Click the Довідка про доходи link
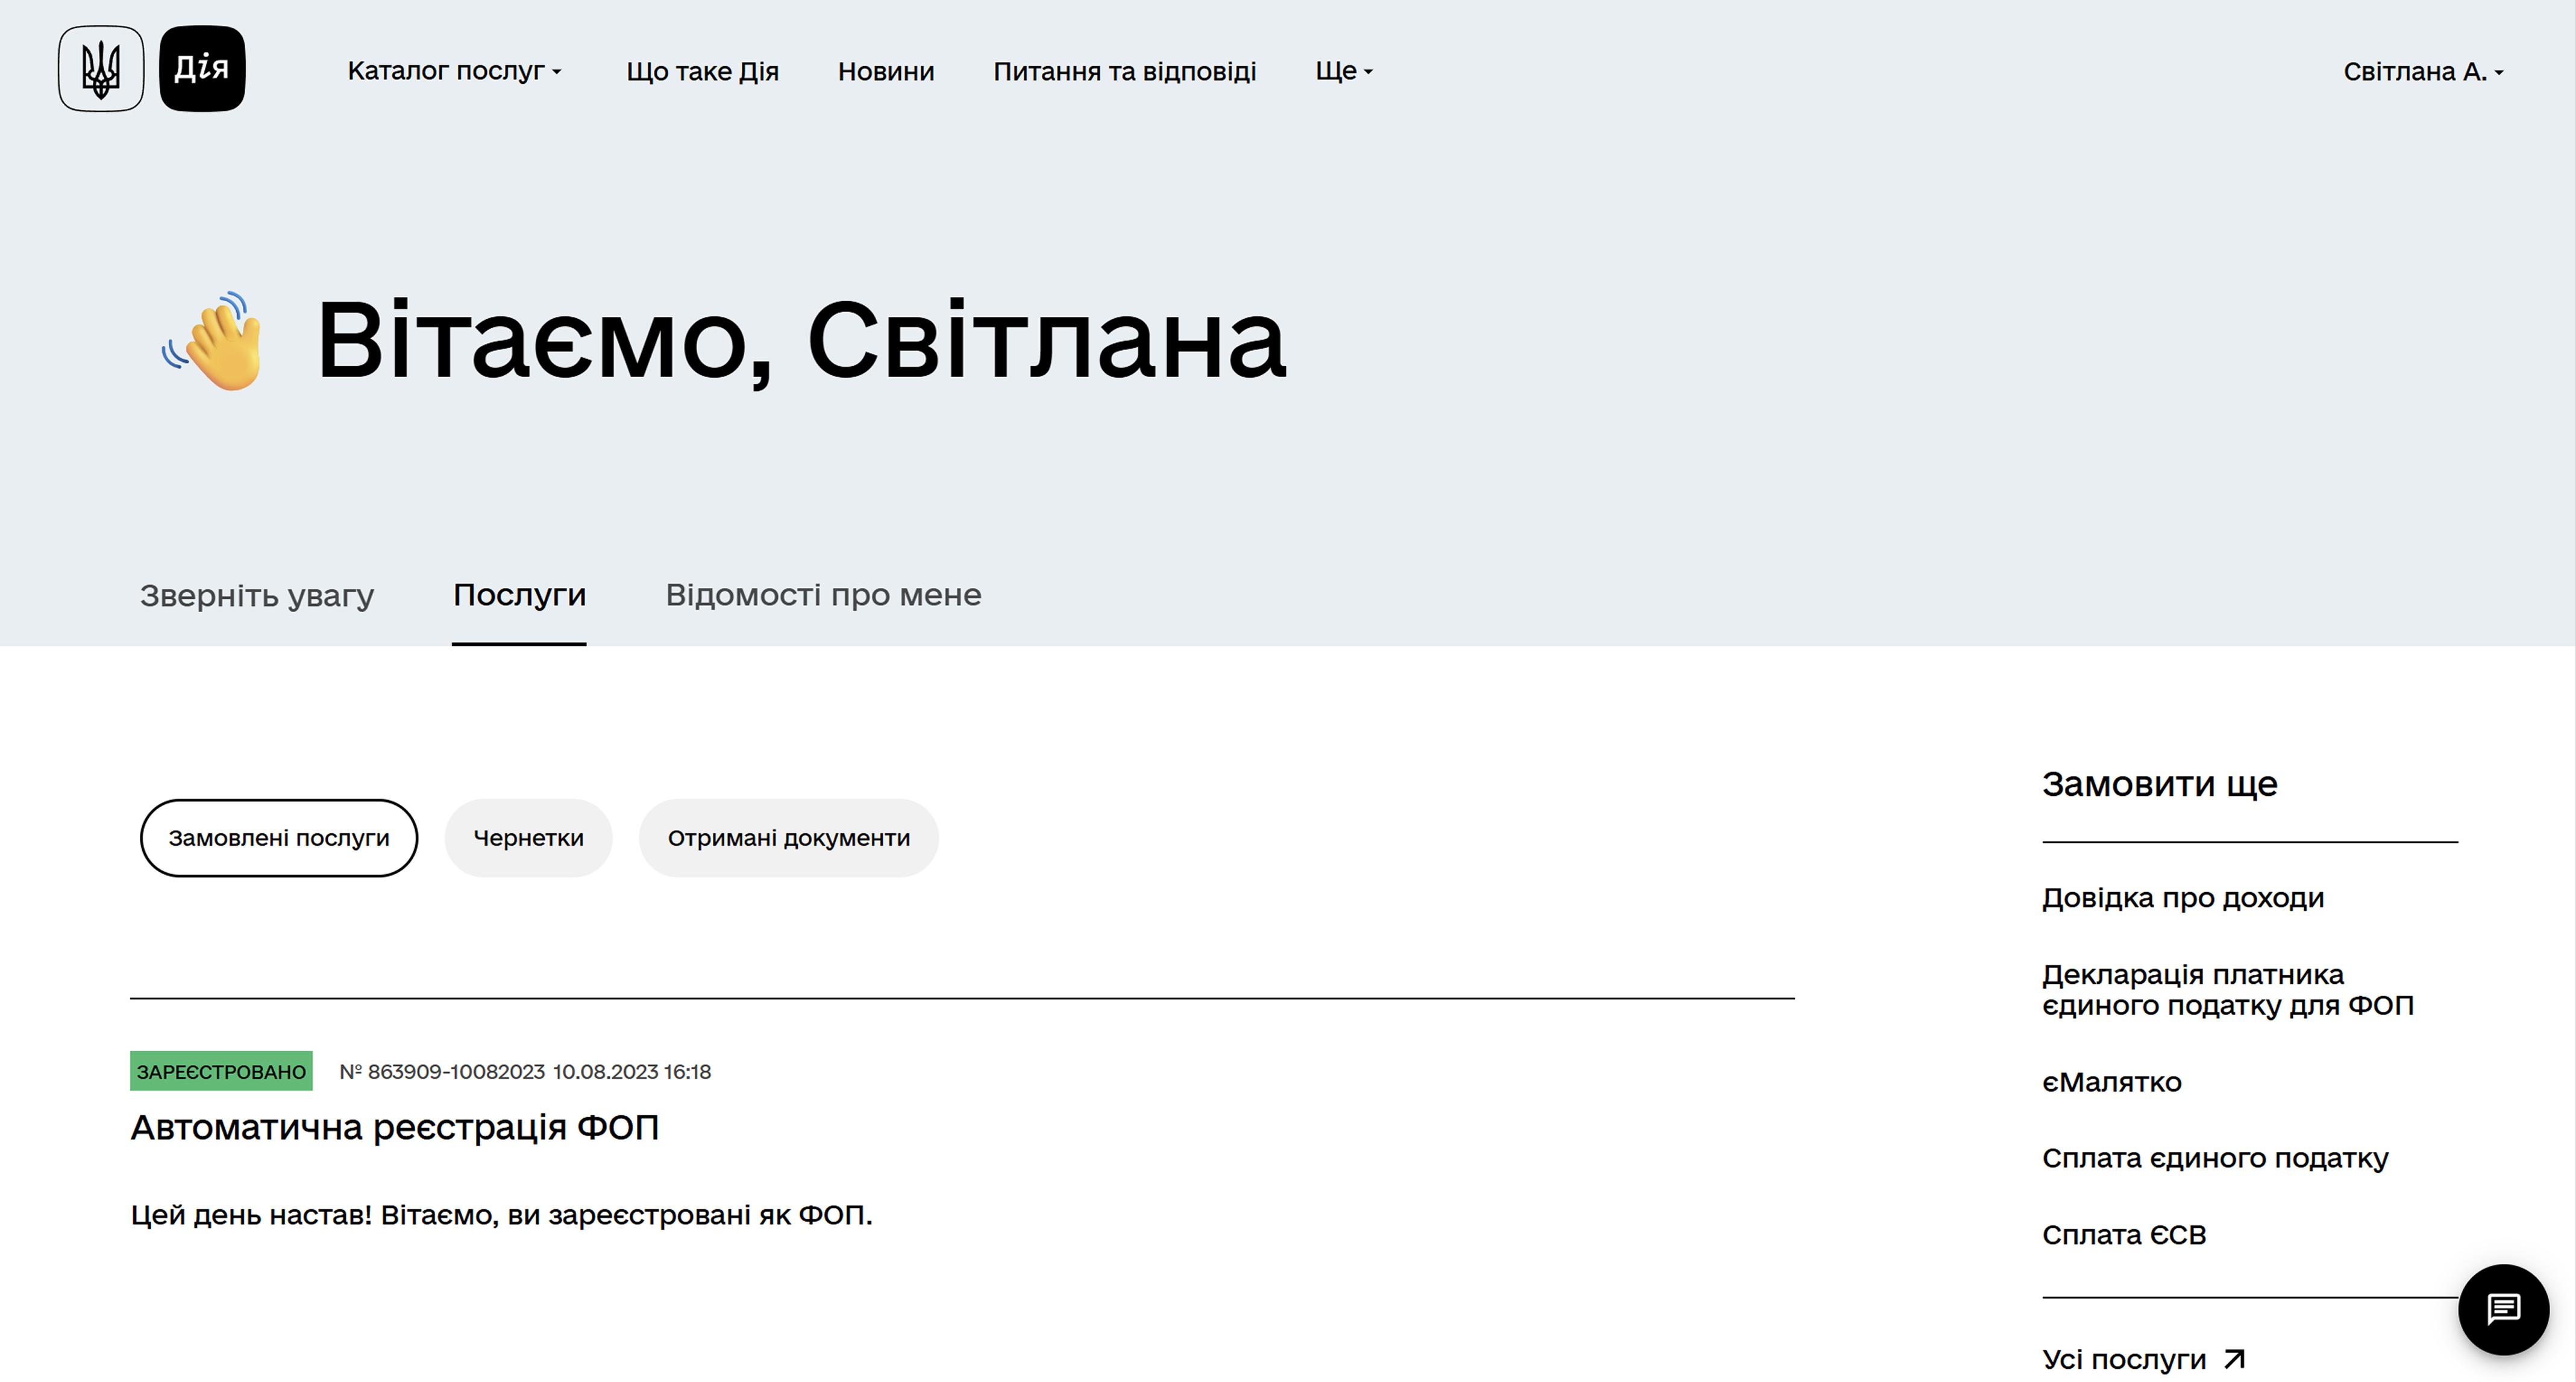The image size is (2576, 1382). click(2182, 898)
